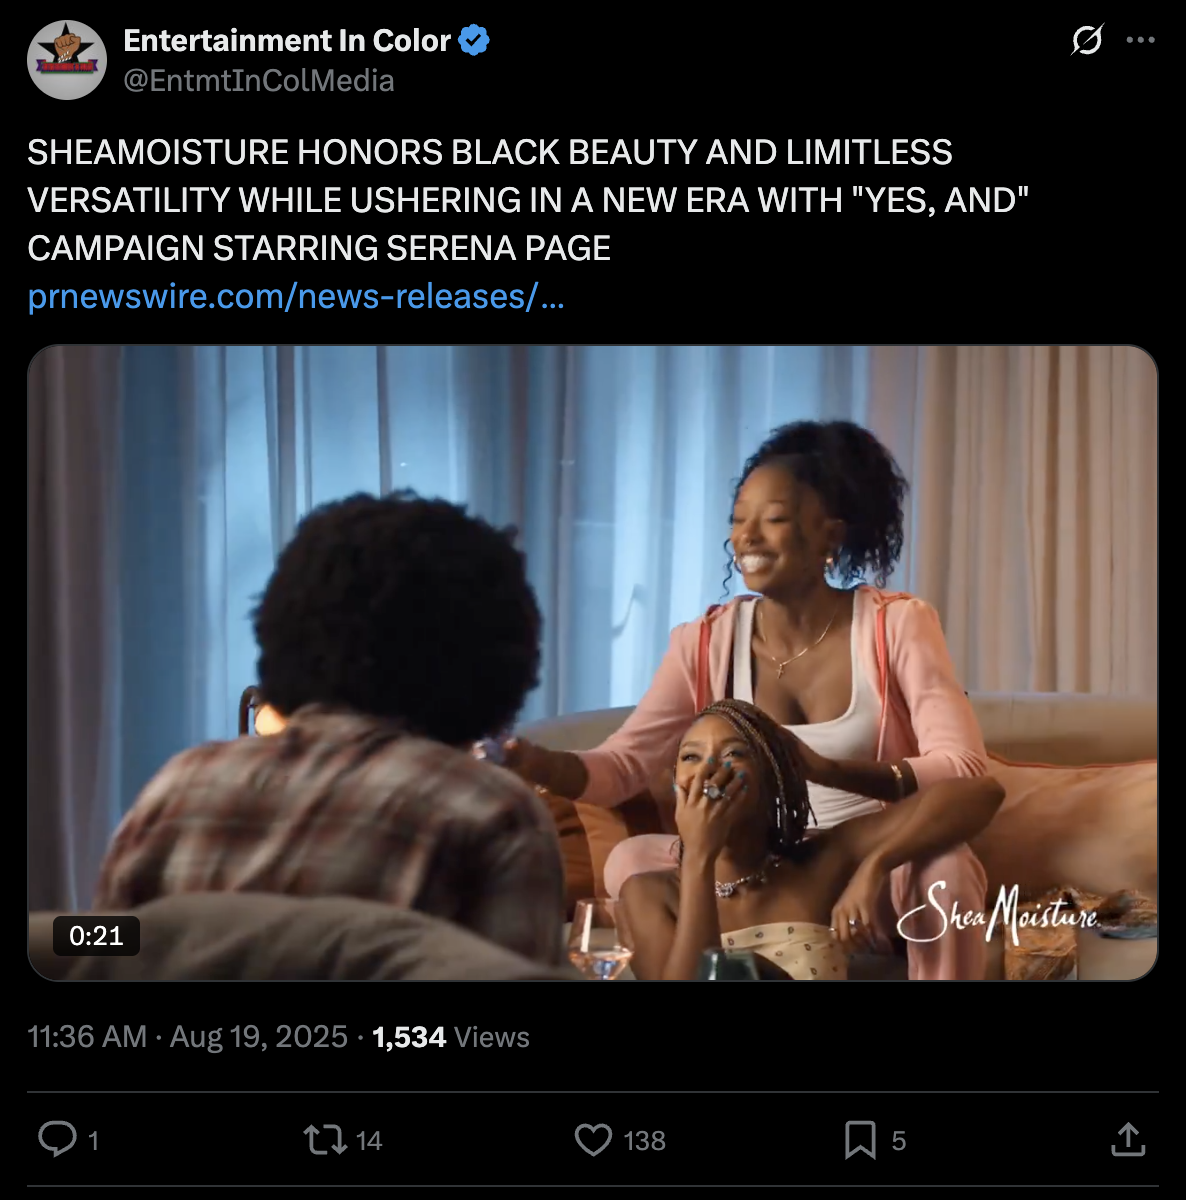Click the blue verified badge
The width and height of the screenshot is (1186, 1200).
click(x=474, y=40)
